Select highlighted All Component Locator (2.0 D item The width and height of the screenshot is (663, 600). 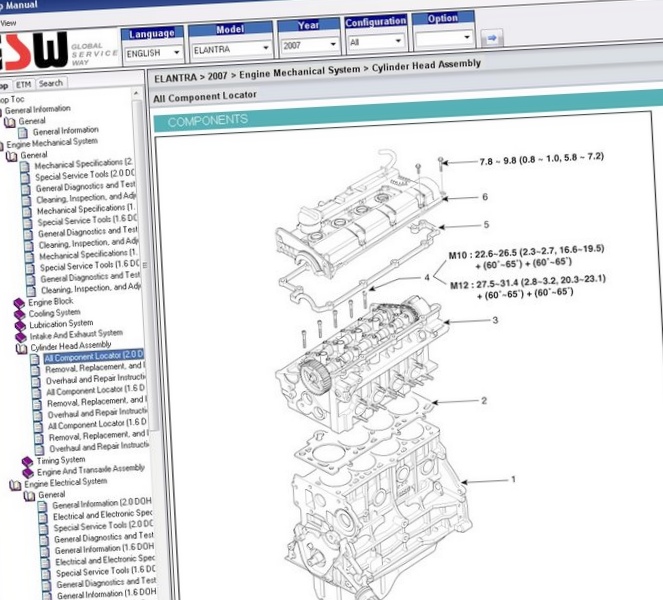94,356
